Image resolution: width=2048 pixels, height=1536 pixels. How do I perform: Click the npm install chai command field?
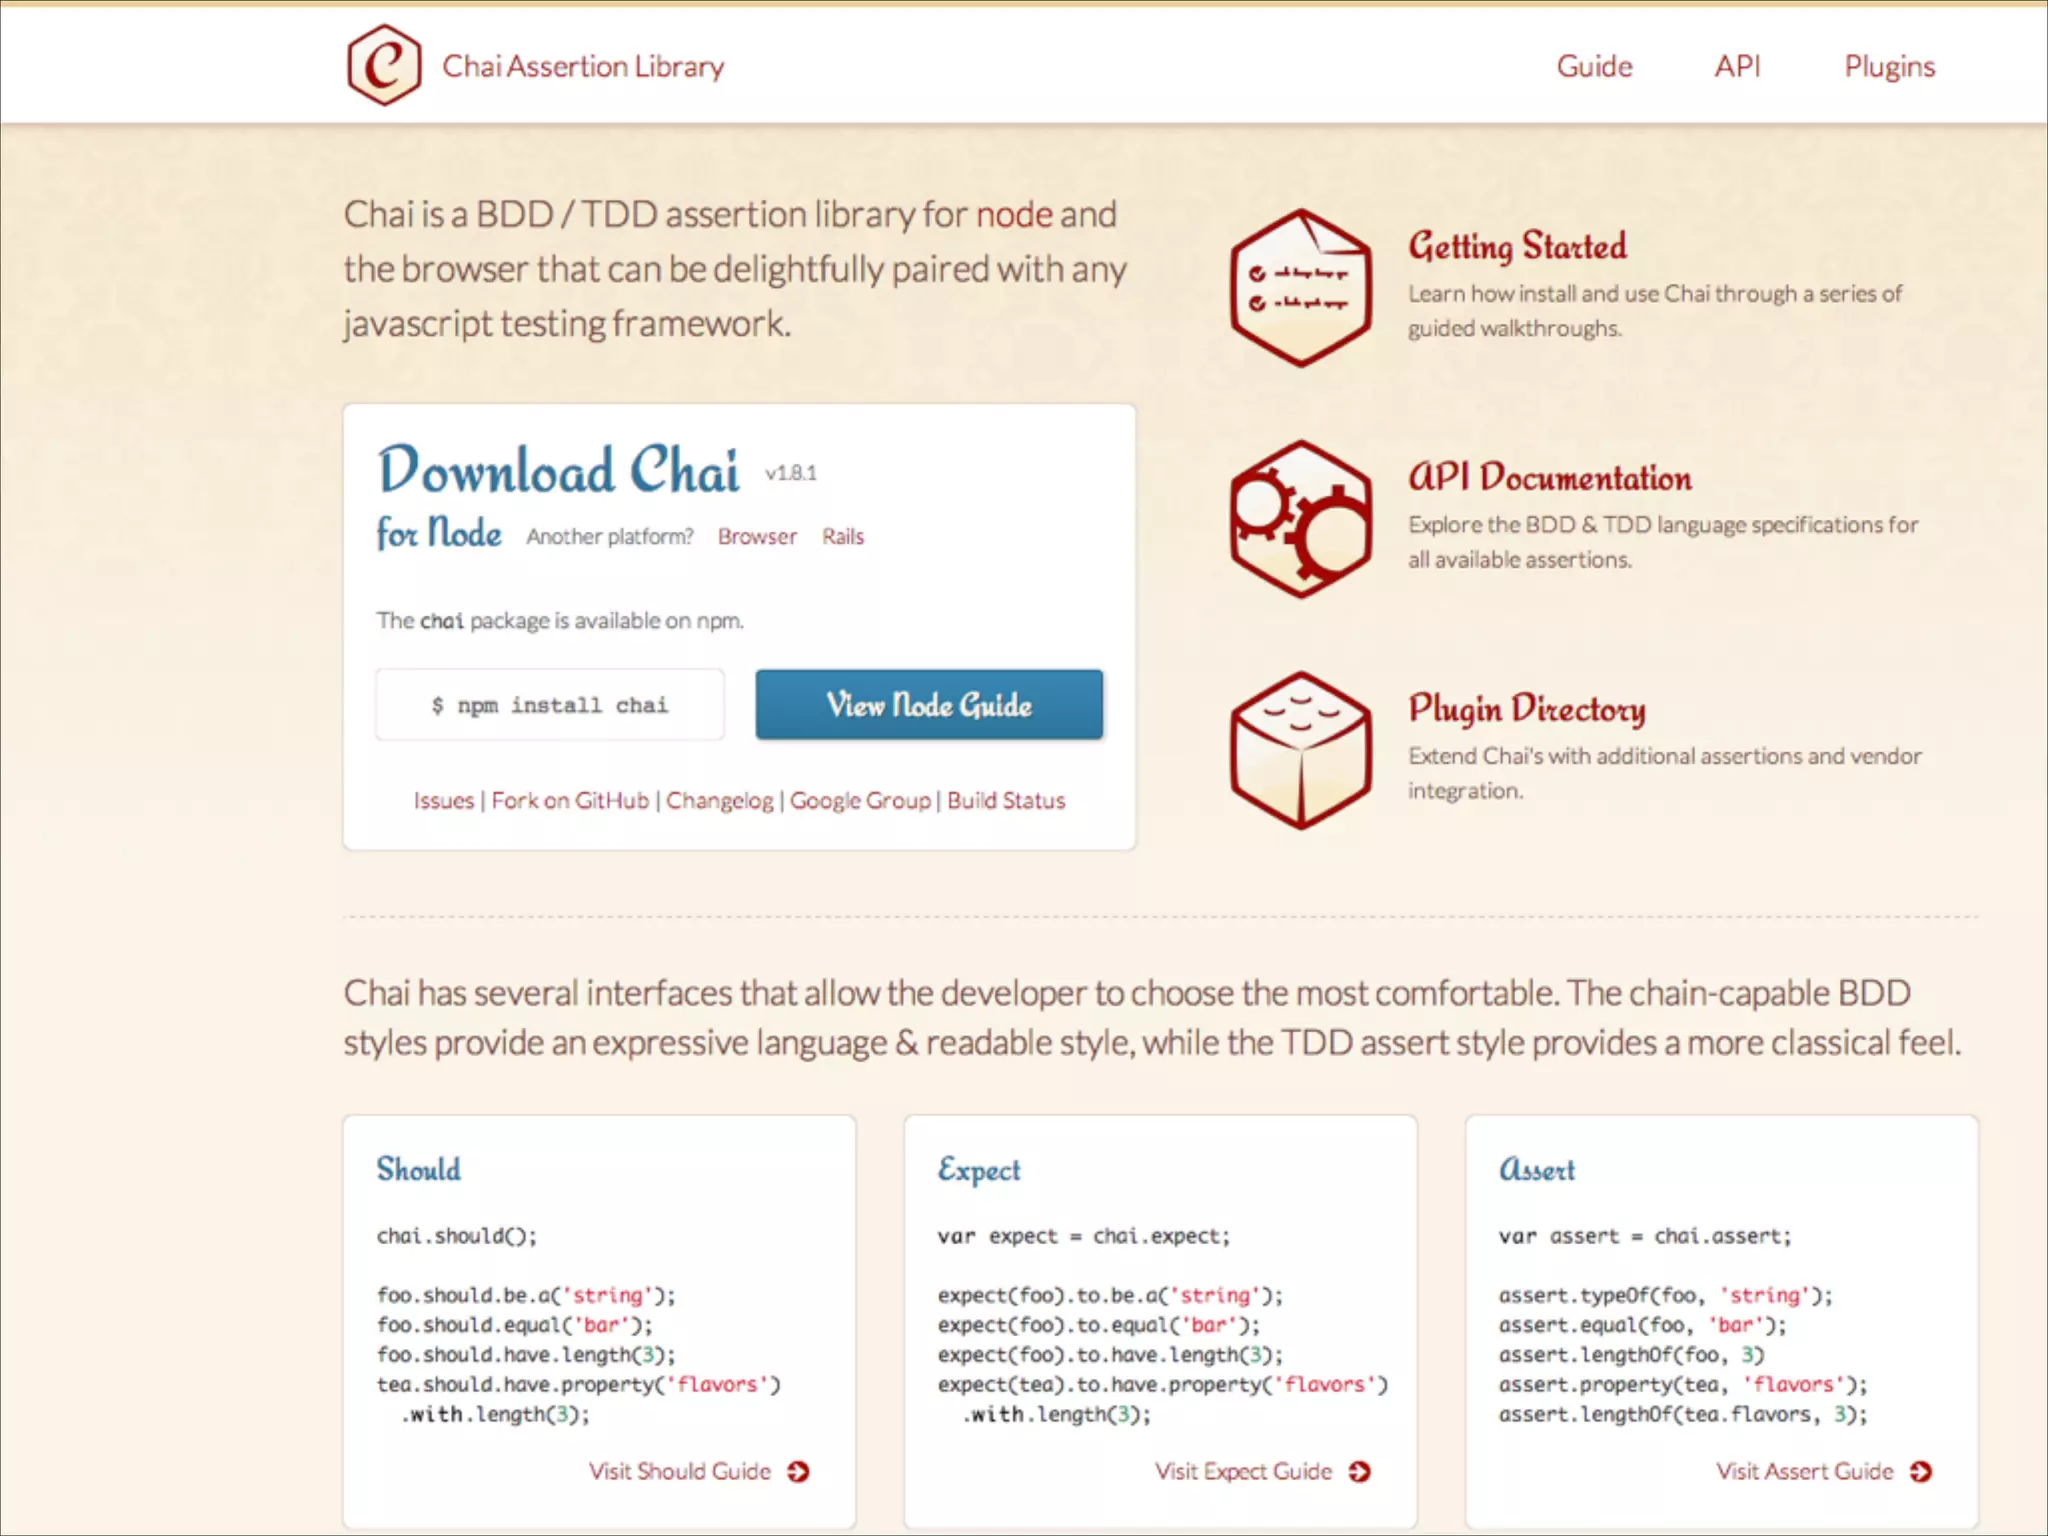[x=550, y=705]
